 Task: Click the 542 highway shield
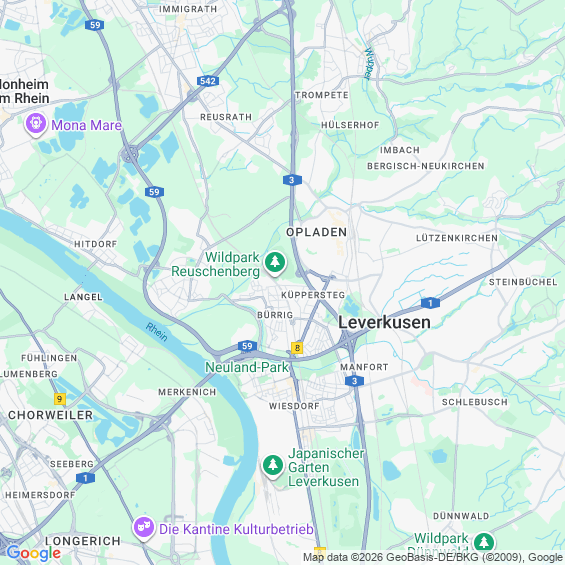(x=208, y=81)
